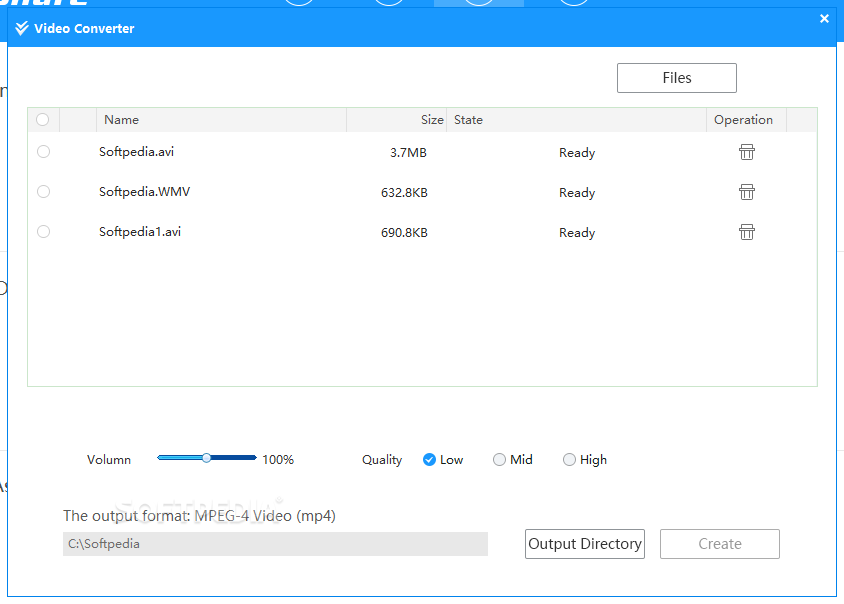Click the Create button

(x=720, y=544)
